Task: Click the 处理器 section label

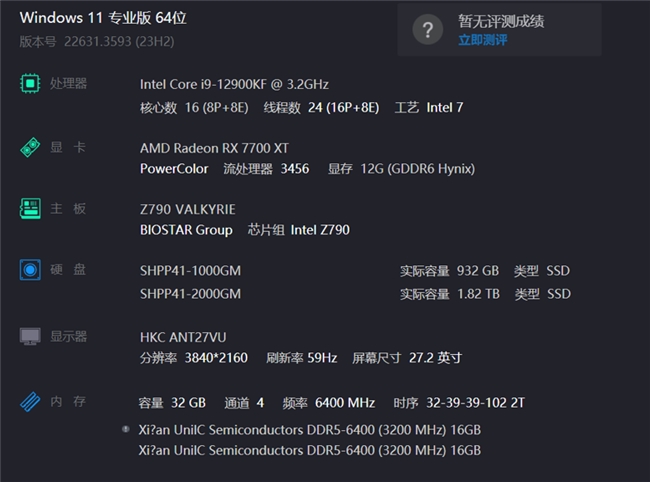Action: [68, 83]
